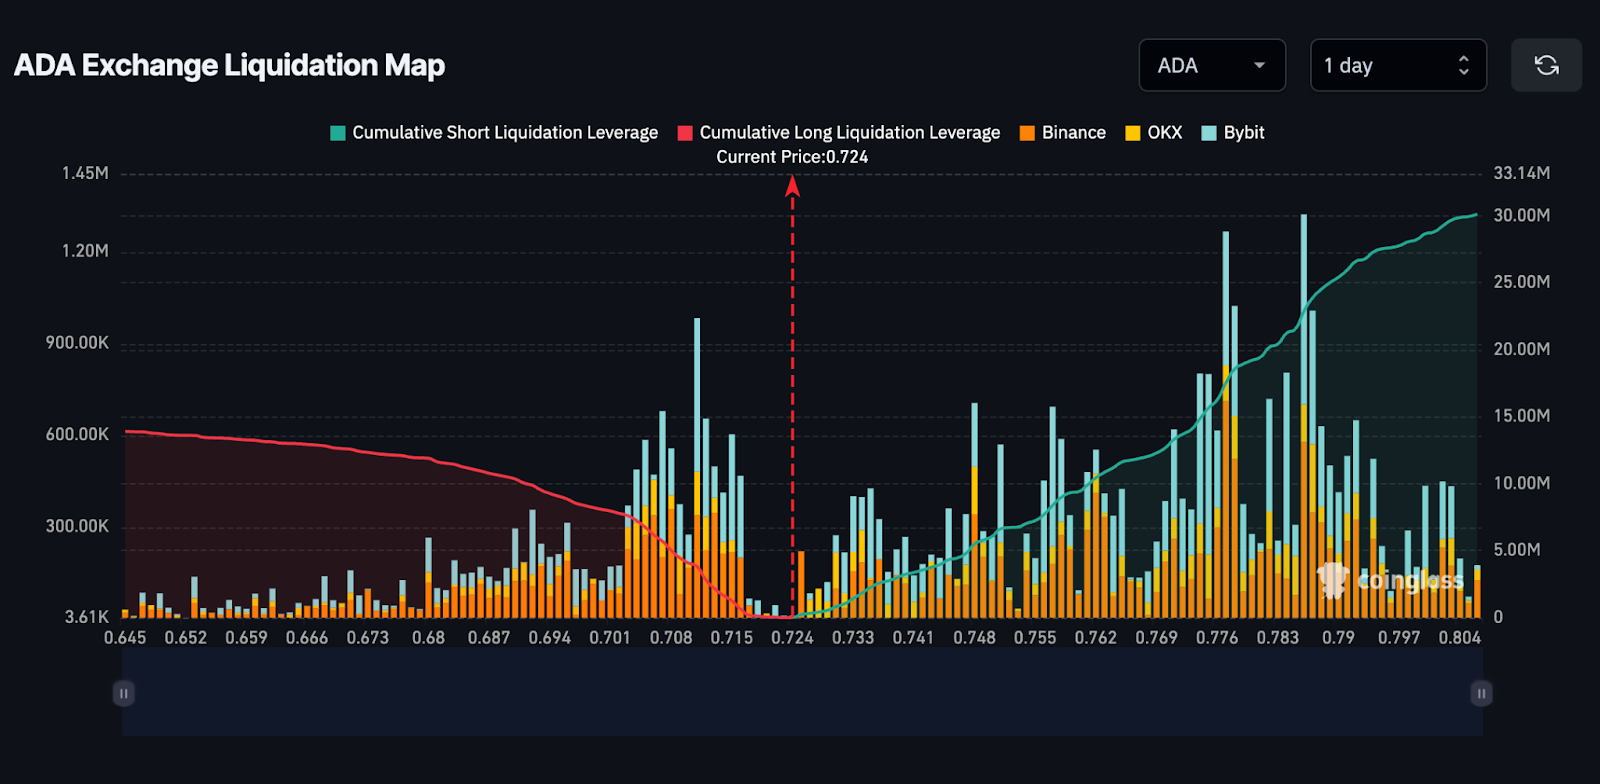Click the 0.724 x-axis price label
The width and height of the screenshot is (1600, 784).
pyautogui.click(x=792, y=638)
